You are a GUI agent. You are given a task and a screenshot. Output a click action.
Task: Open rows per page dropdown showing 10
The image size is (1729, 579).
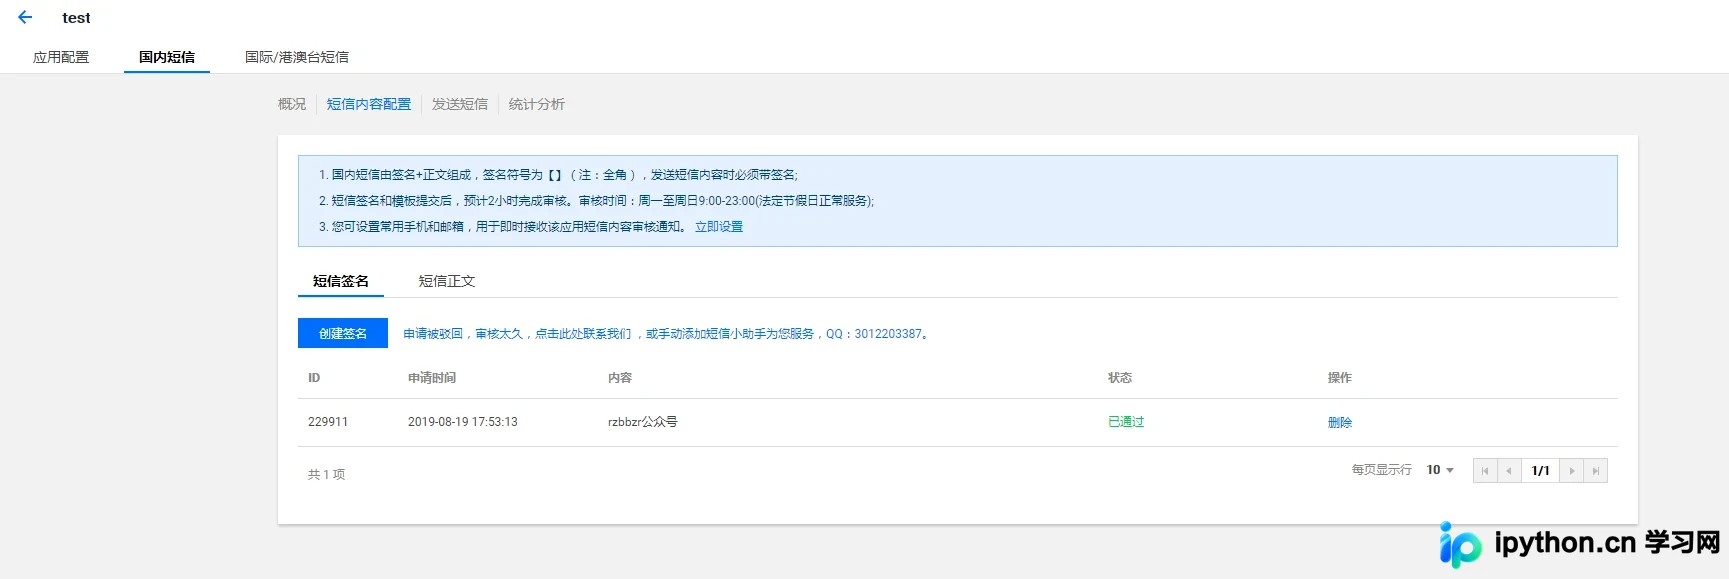tap(1440, 470)
